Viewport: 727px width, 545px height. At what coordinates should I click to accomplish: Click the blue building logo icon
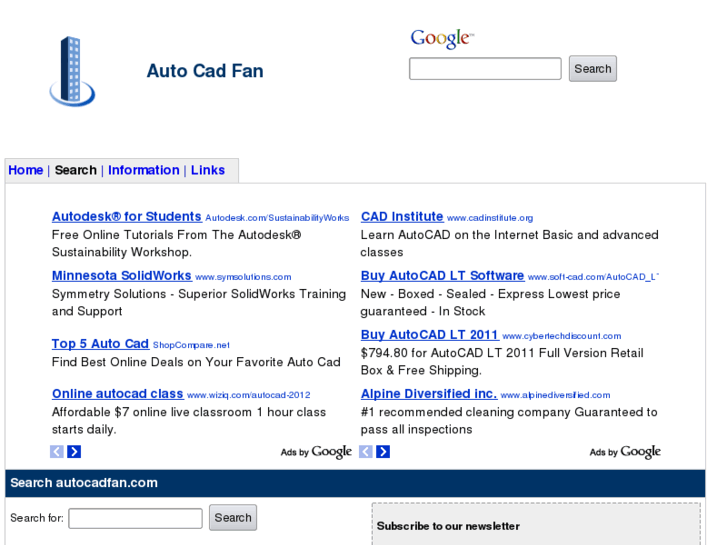pos(72,71)
